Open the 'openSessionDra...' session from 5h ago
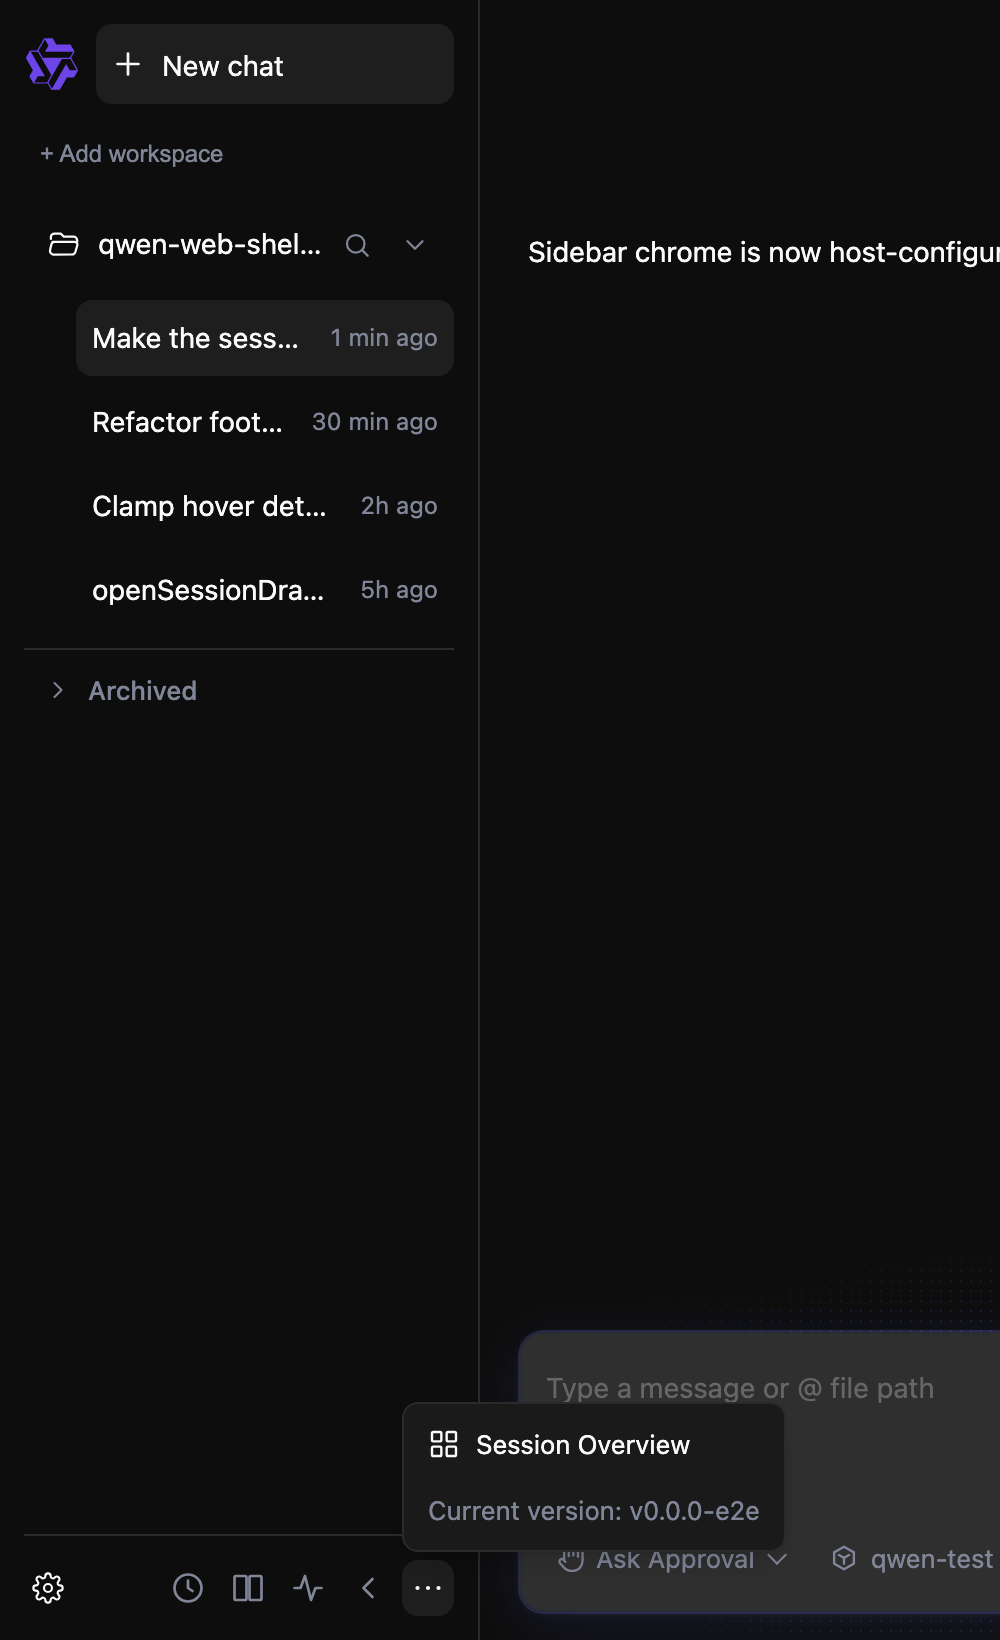The height and width of the screenshot is (1640, 1000). click(x=265, y=590)
